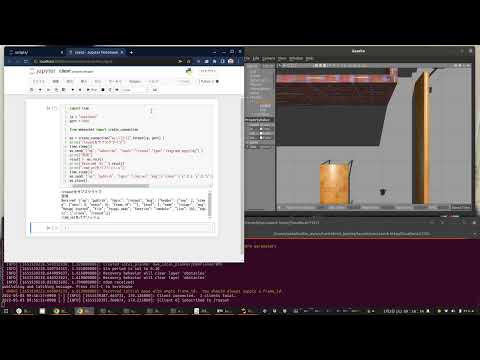Open the Gazebo View menu
The image size is (480, 360).
click(x=282, y=58)
